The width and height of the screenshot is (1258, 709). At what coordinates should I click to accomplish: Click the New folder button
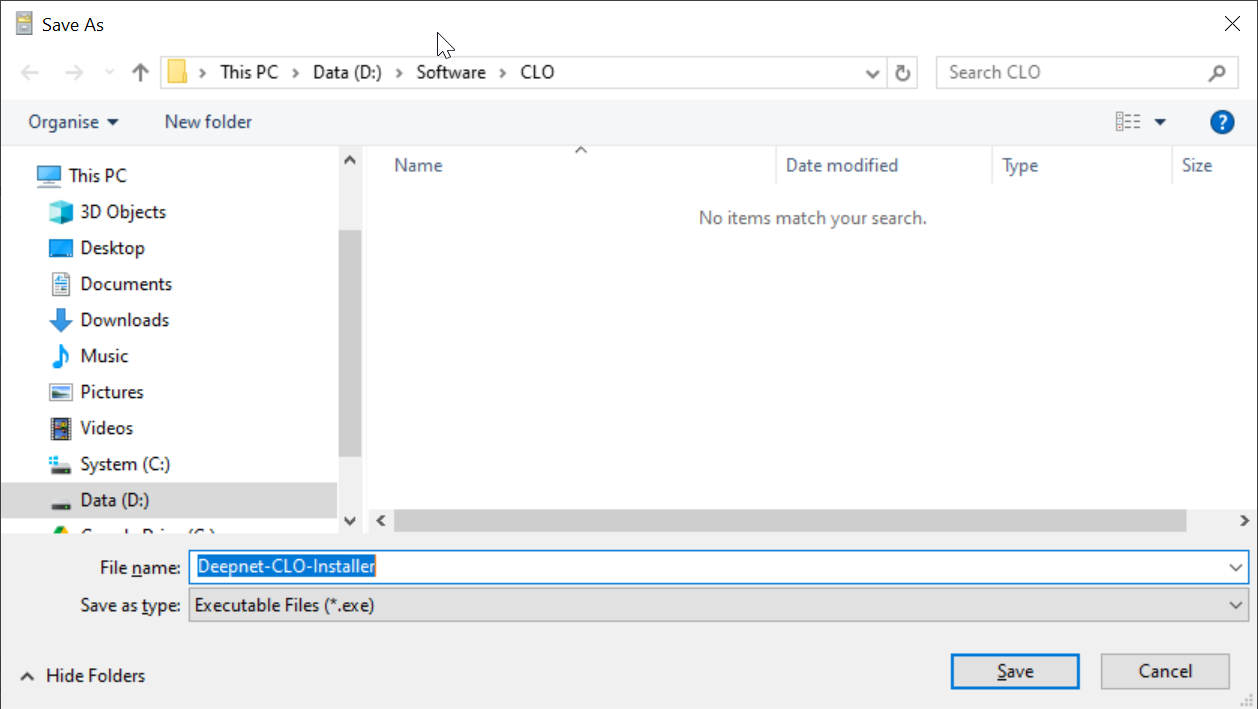click(x=208, y=122)
